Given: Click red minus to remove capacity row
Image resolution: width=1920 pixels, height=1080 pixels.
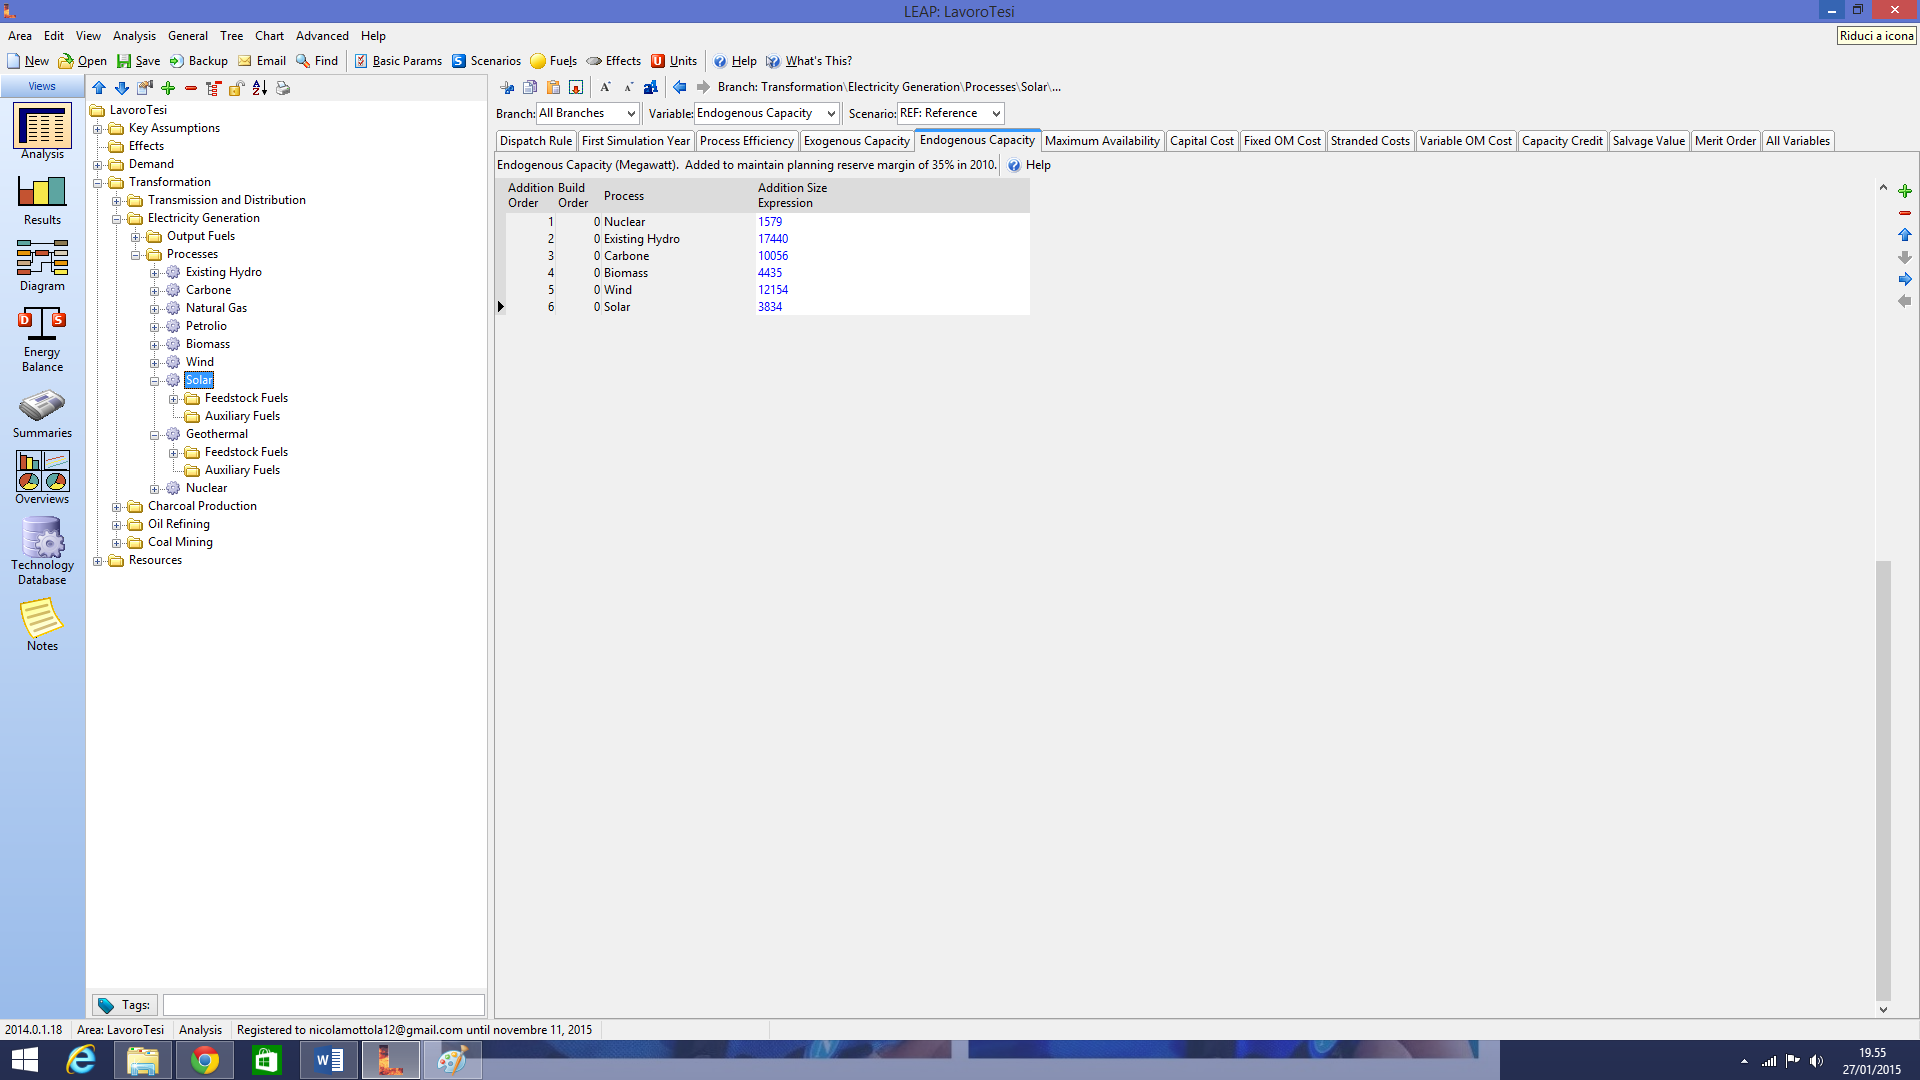Looking at the screenshot, I should click(x=1905, y=213).
